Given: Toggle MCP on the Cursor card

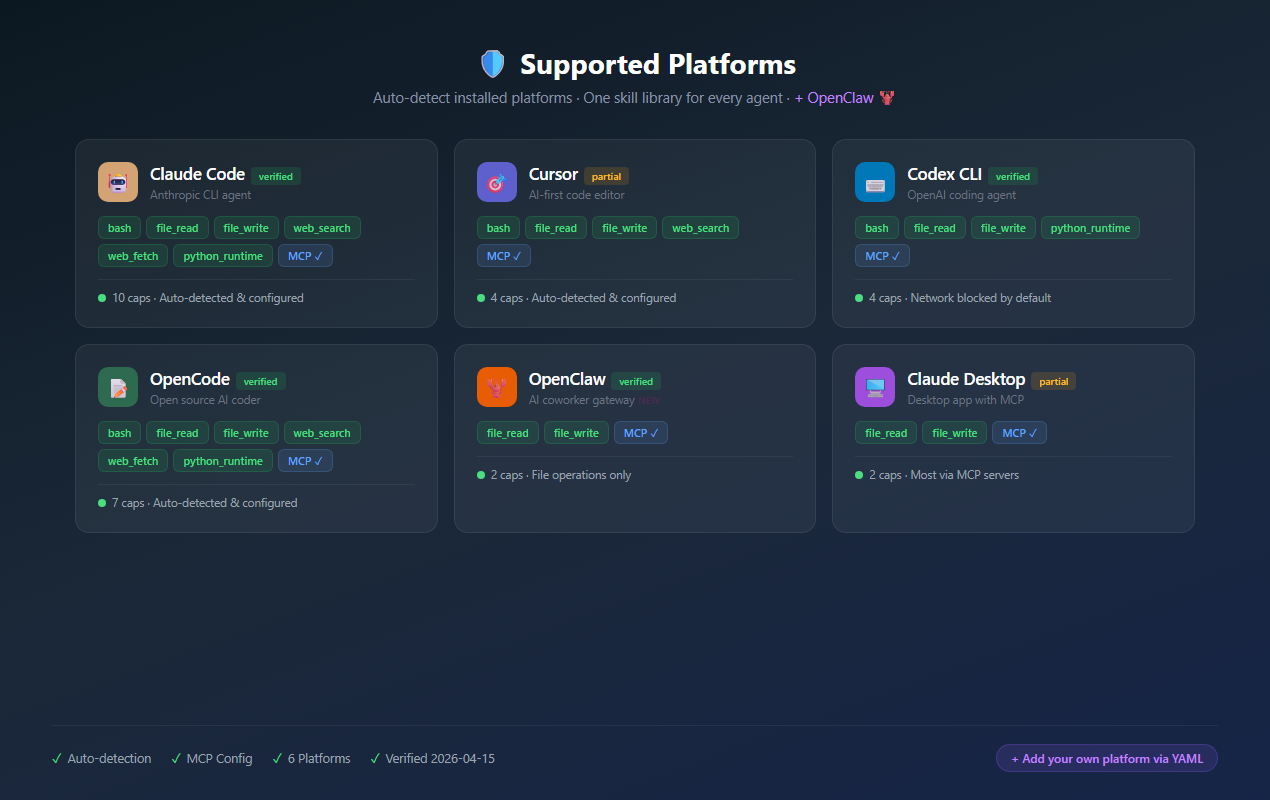Looking at the screenshot, I should 503,255.
